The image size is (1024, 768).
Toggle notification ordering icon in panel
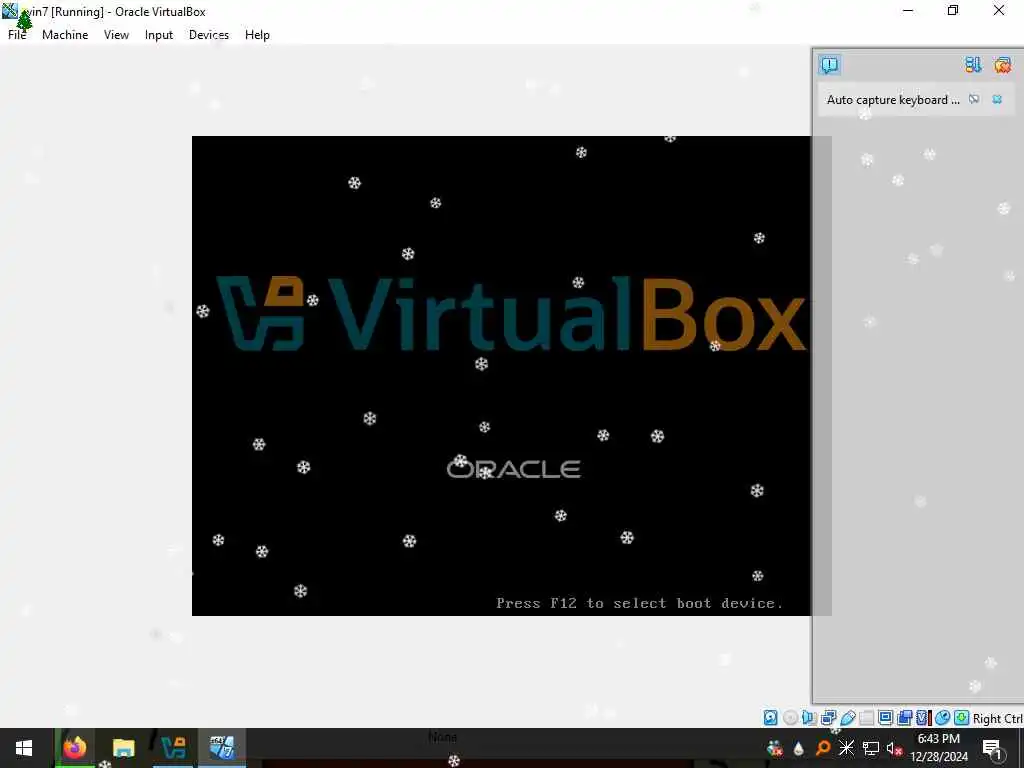point(973,65)
